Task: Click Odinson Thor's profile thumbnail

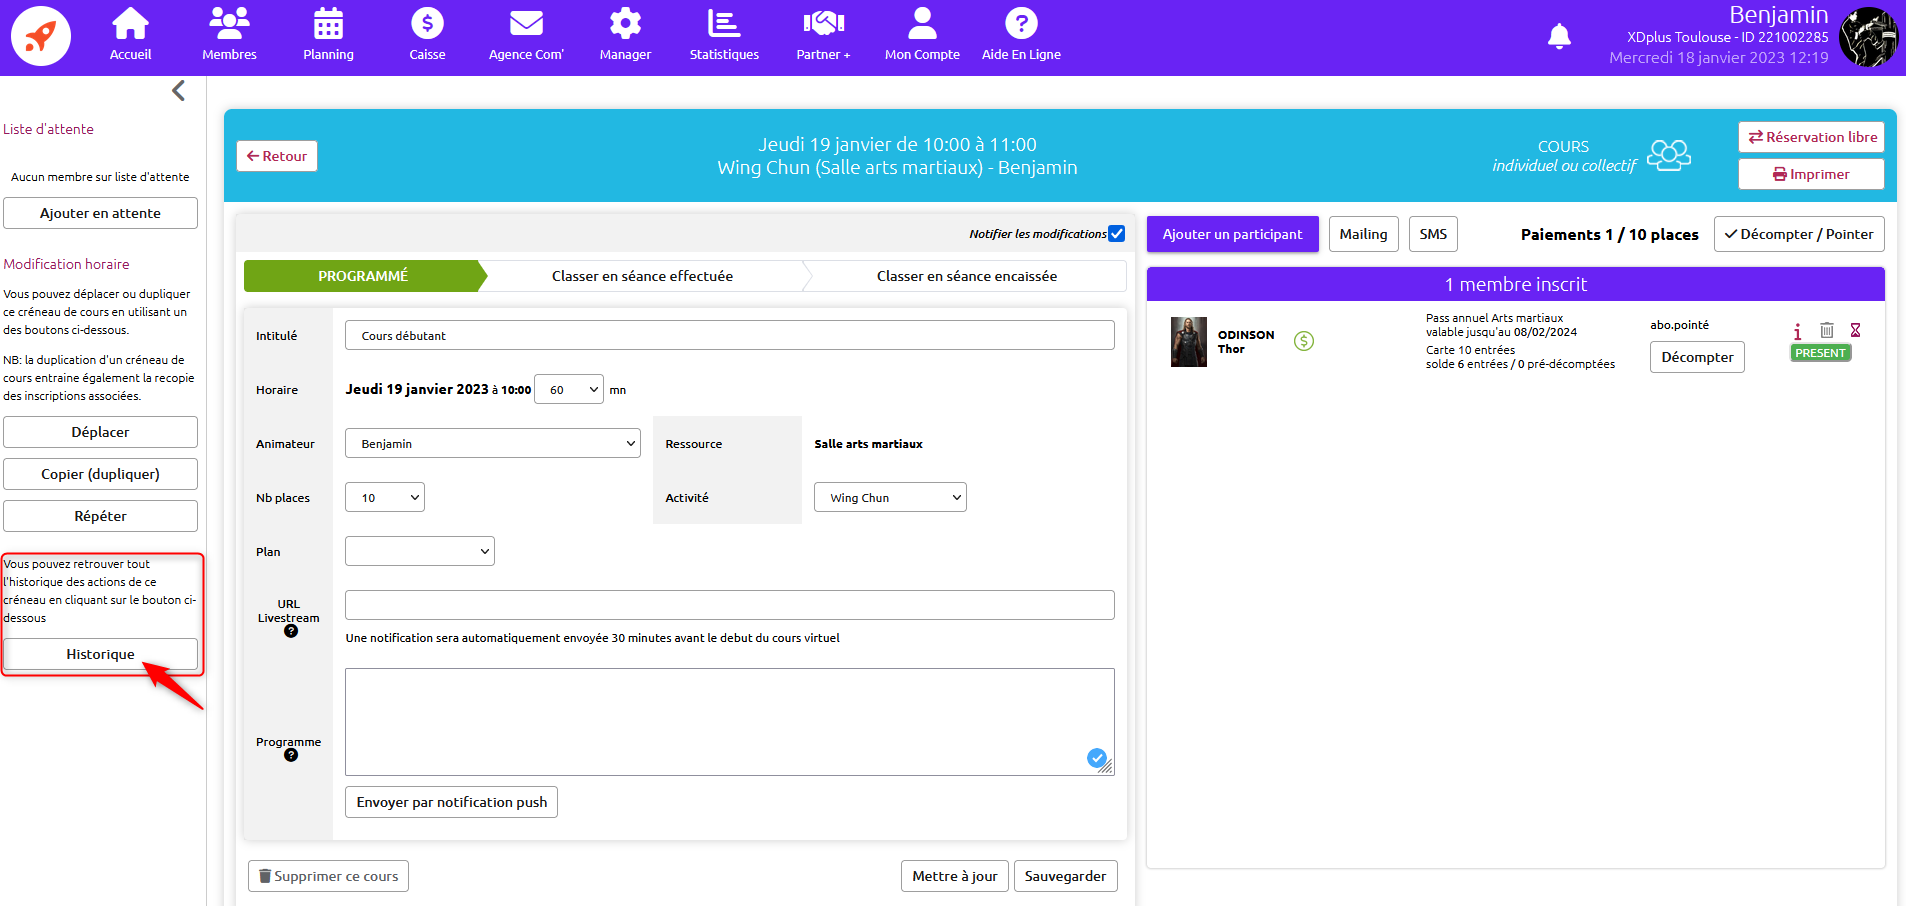Action: [1189, 342]
